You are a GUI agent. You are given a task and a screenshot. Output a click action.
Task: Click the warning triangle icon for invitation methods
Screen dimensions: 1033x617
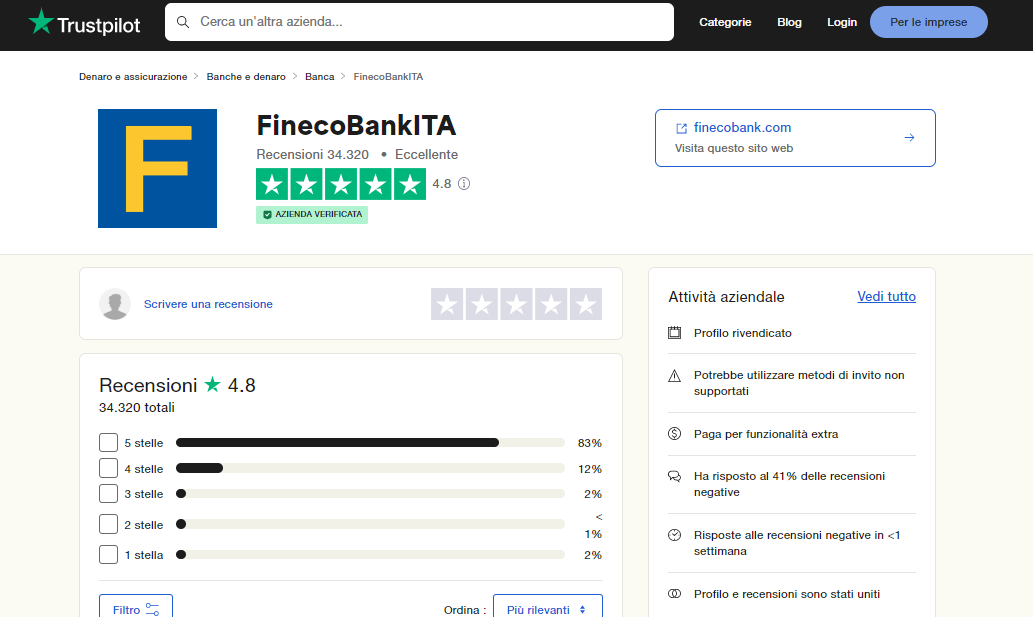tap(675, 376)
